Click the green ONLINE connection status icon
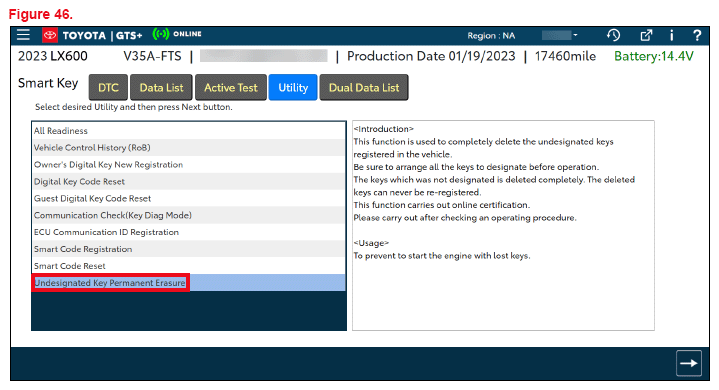 tap(160, 34)
